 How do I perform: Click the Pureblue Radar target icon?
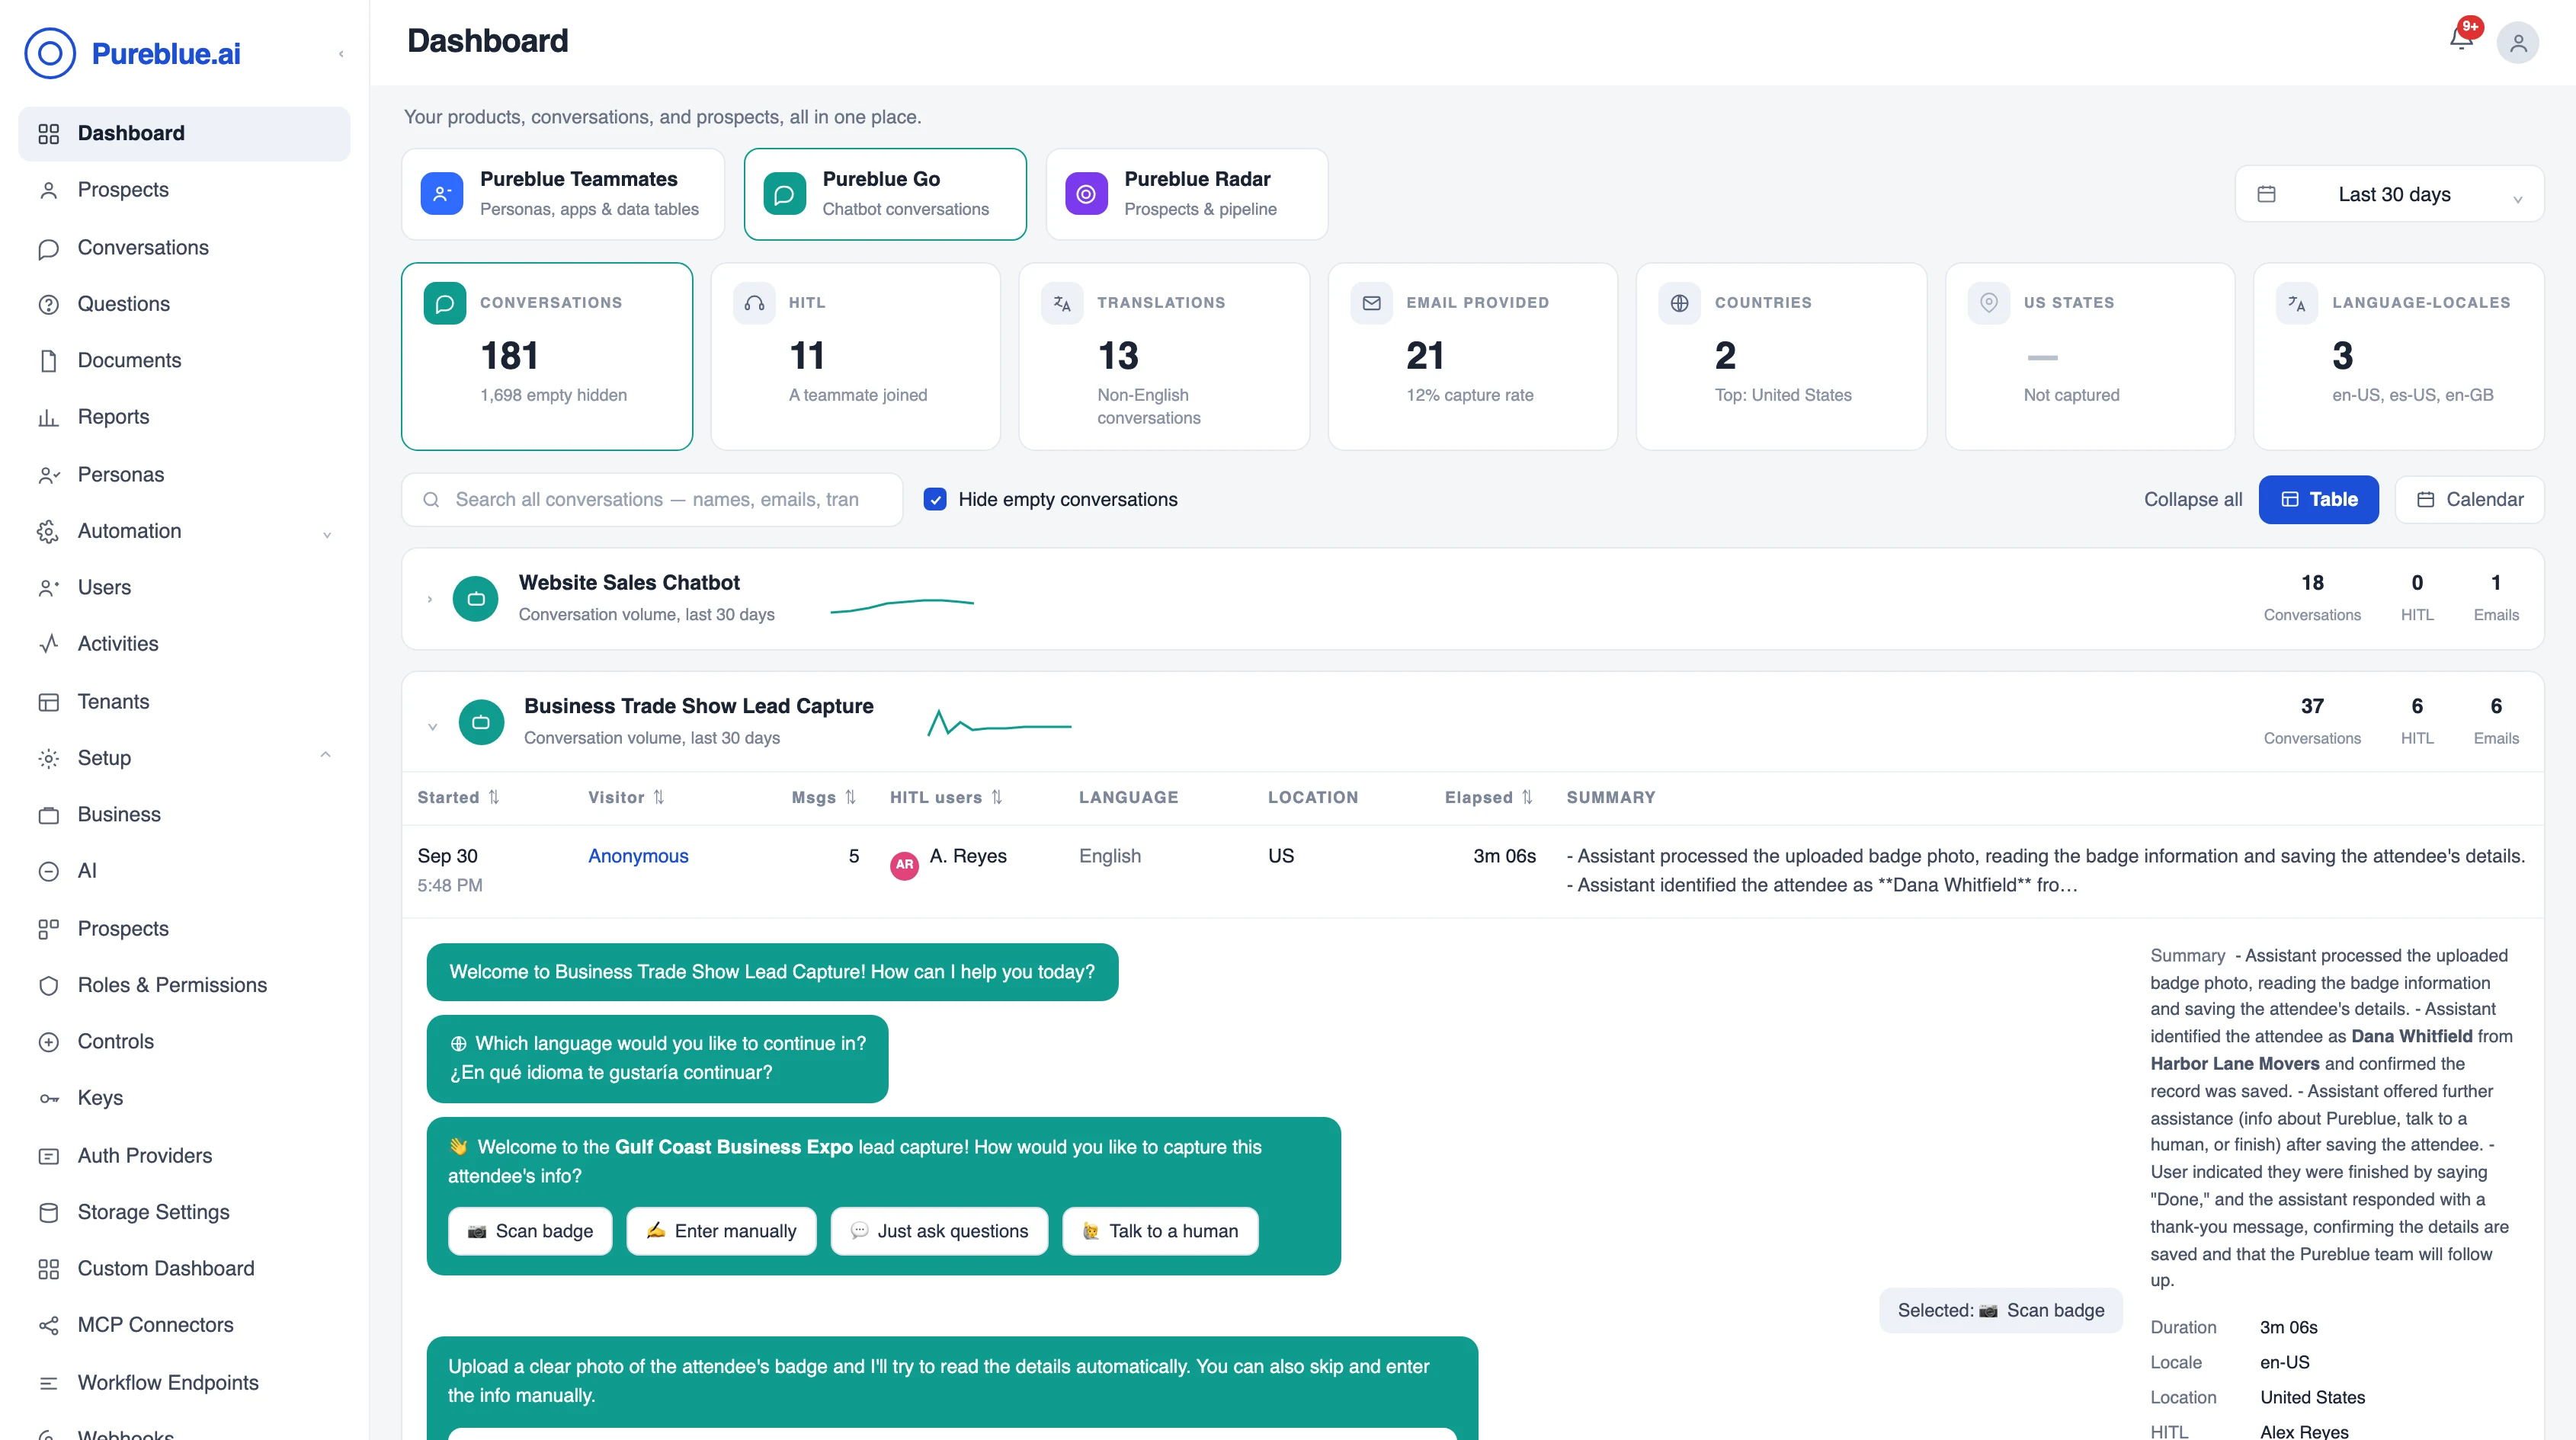(x=1086, y=194)
